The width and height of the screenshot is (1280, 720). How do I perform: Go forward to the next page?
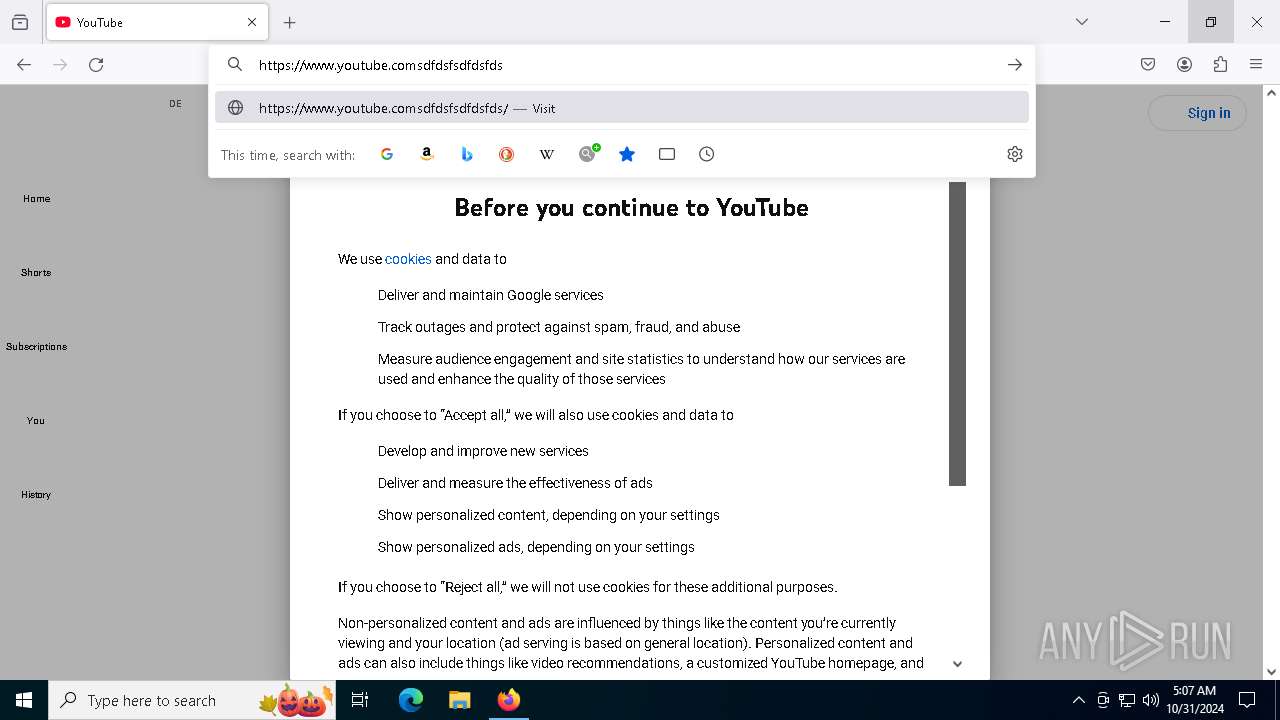(60, 65)
